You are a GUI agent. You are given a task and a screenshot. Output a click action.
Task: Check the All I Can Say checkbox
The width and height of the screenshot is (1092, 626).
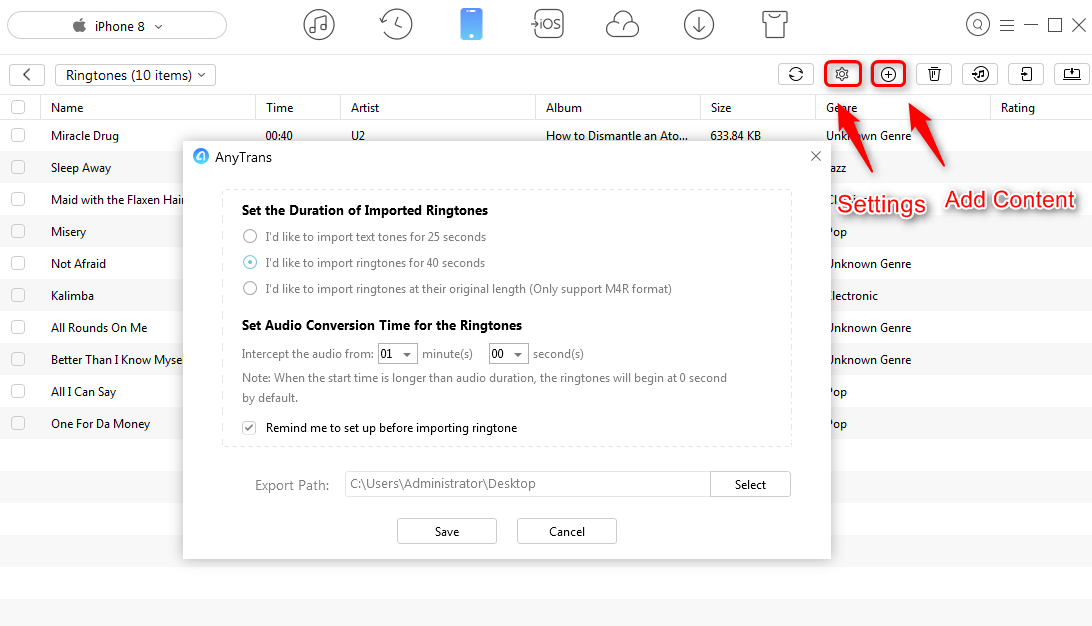click(x=18, y=391)
